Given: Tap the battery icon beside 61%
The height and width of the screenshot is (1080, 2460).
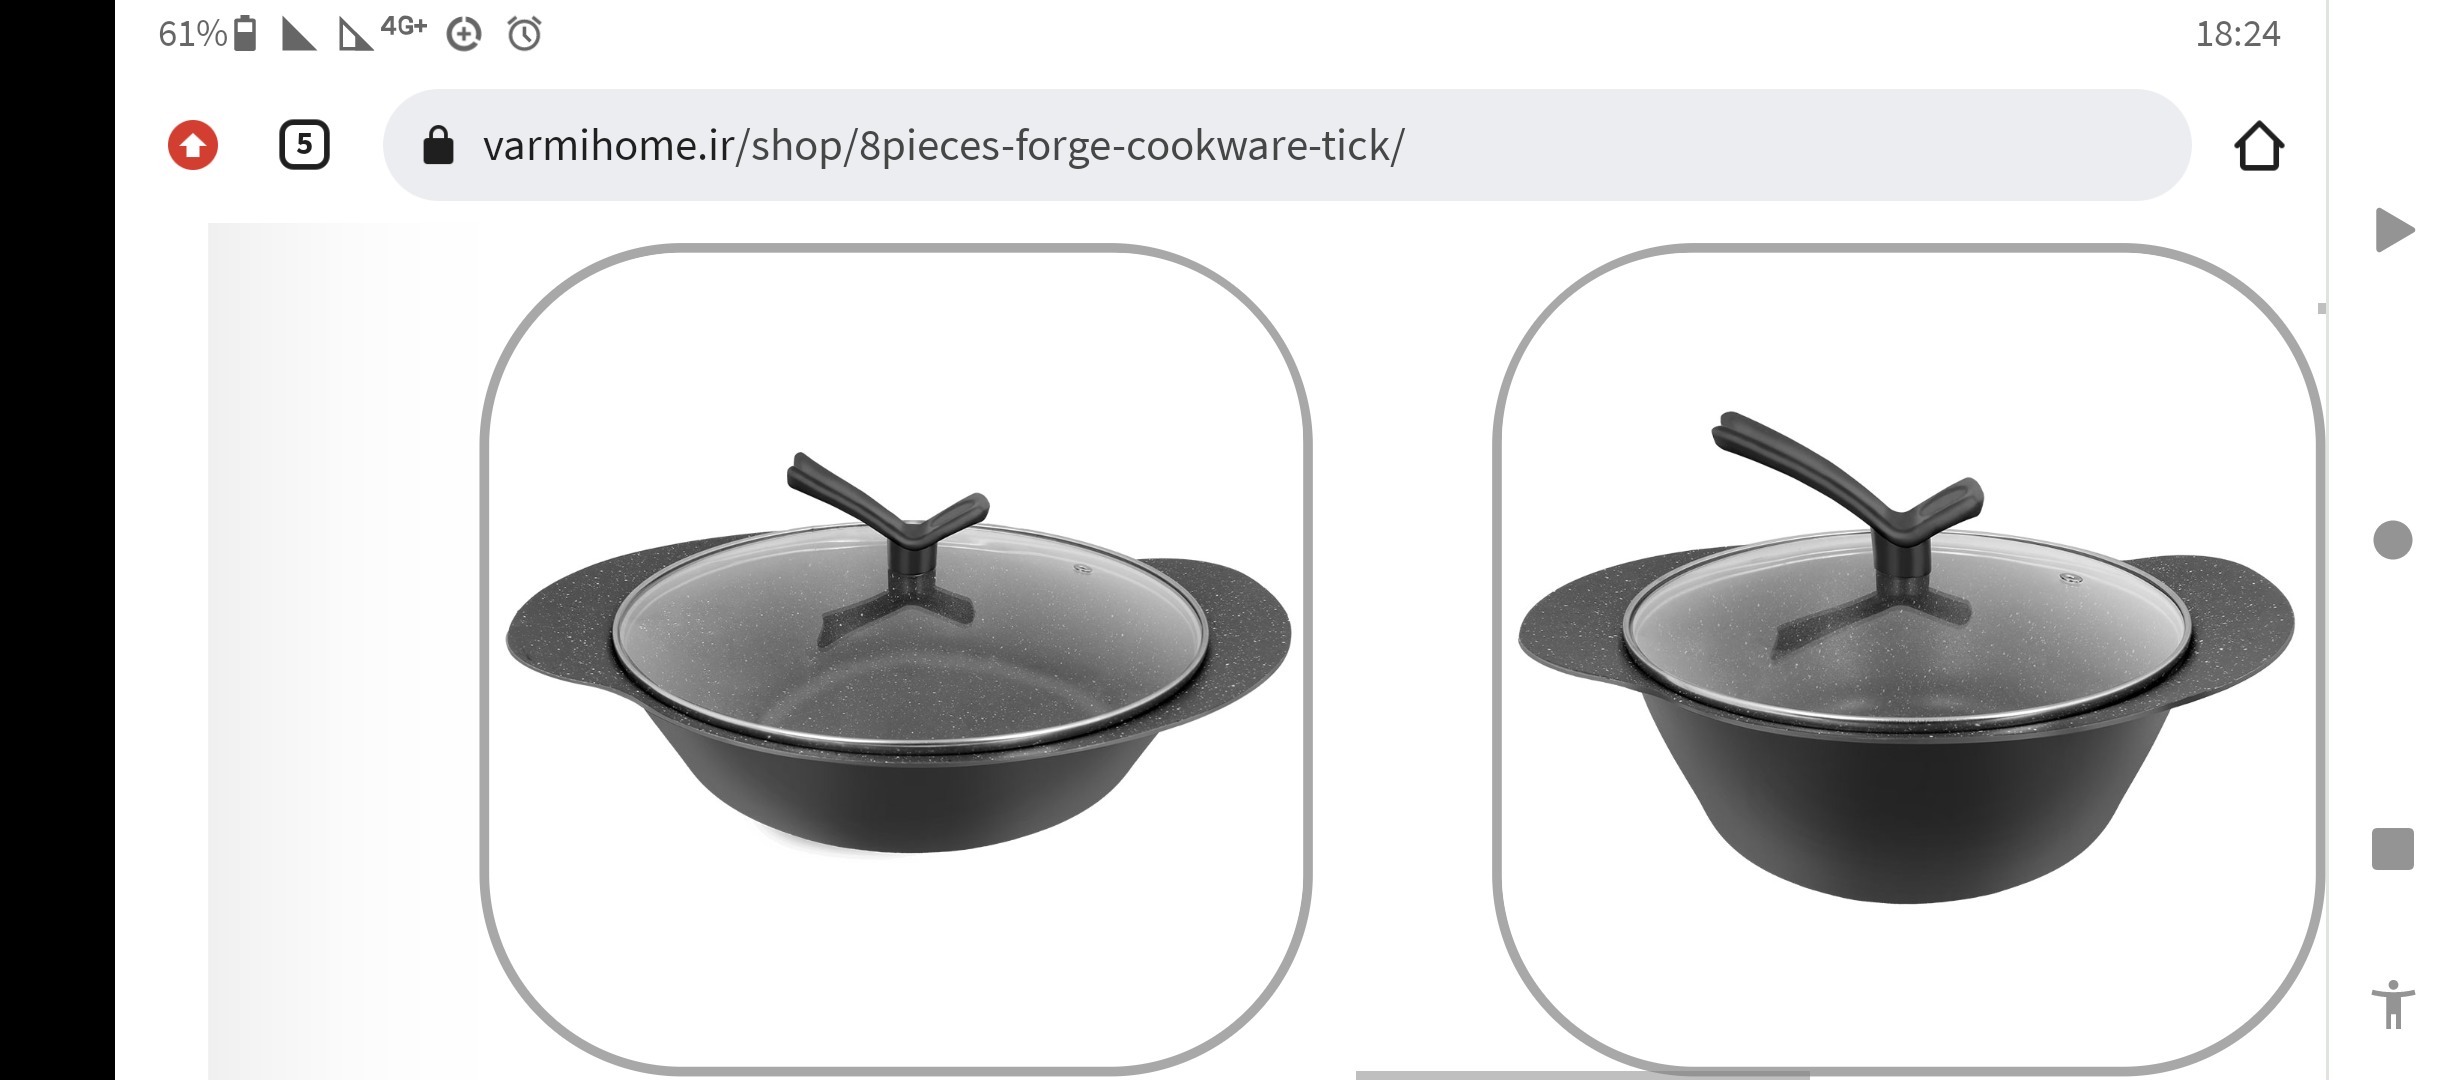Looking at the screenshot, I should pyautogui.click(x=245, y=34).
